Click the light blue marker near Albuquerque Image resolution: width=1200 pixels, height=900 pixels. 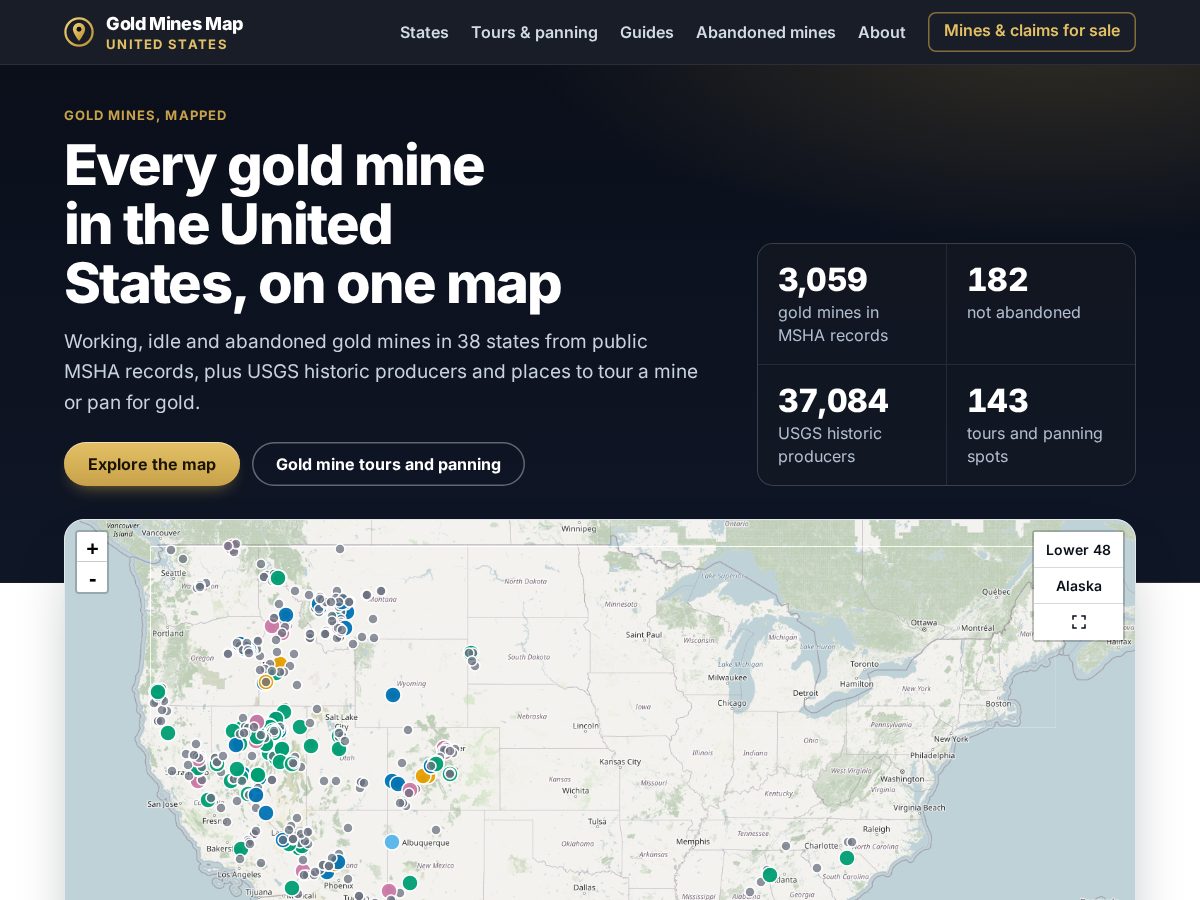point(392,842)
